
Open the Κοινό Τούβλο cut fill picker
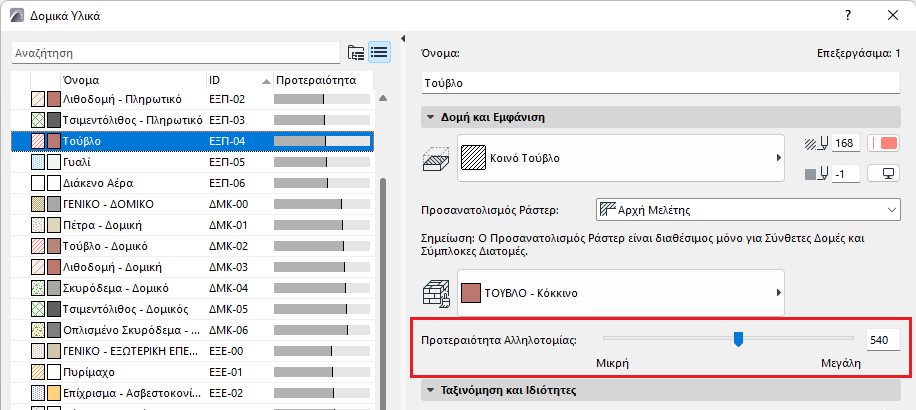620,158
